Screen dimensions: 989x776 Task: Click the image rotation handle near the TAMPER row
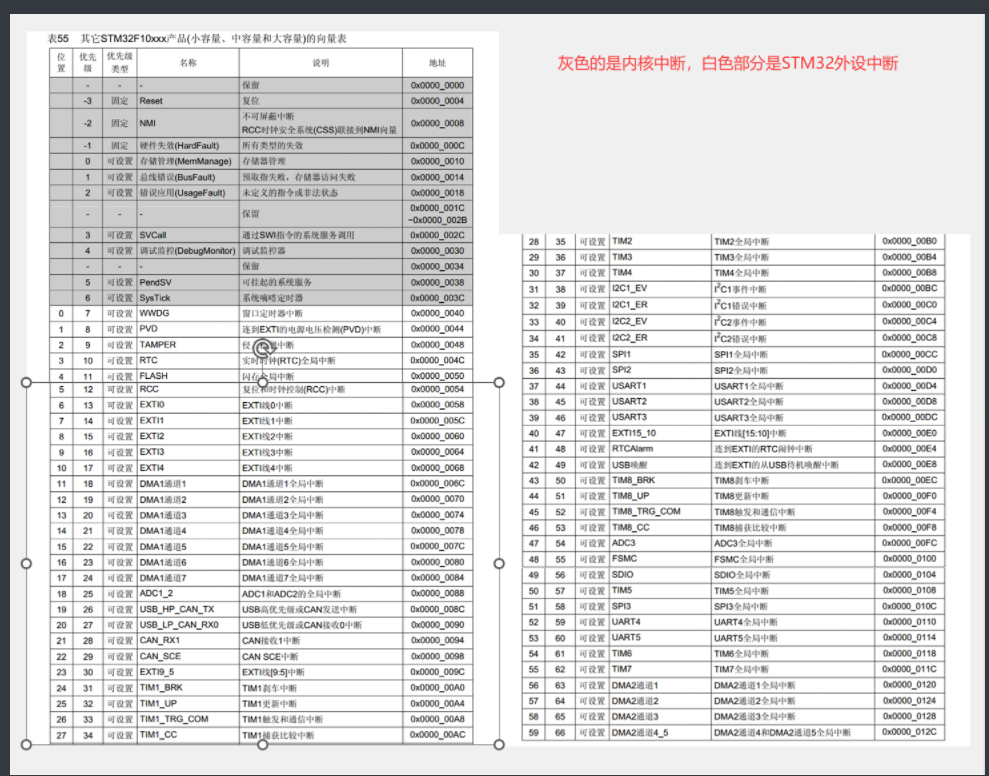pos(262,347)
